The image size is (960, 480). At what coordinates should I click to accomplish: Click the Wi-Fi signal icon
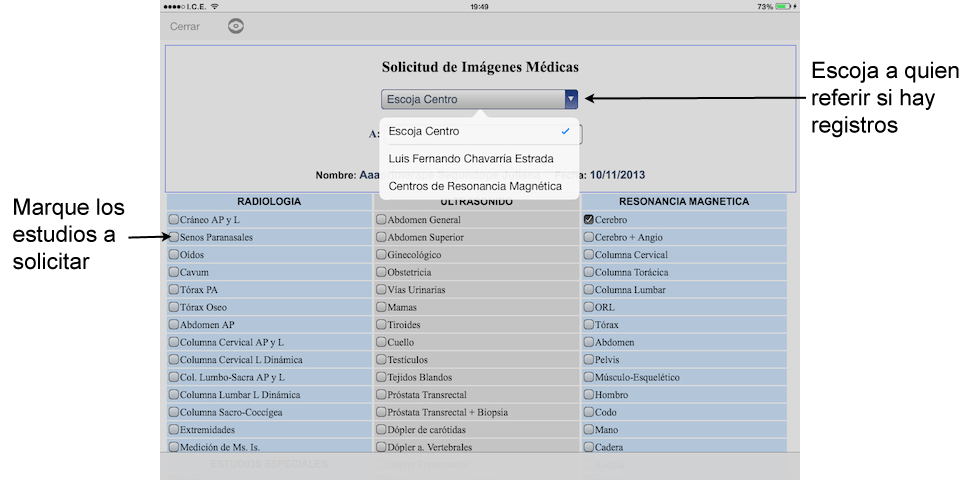click(x=215, y=6)
